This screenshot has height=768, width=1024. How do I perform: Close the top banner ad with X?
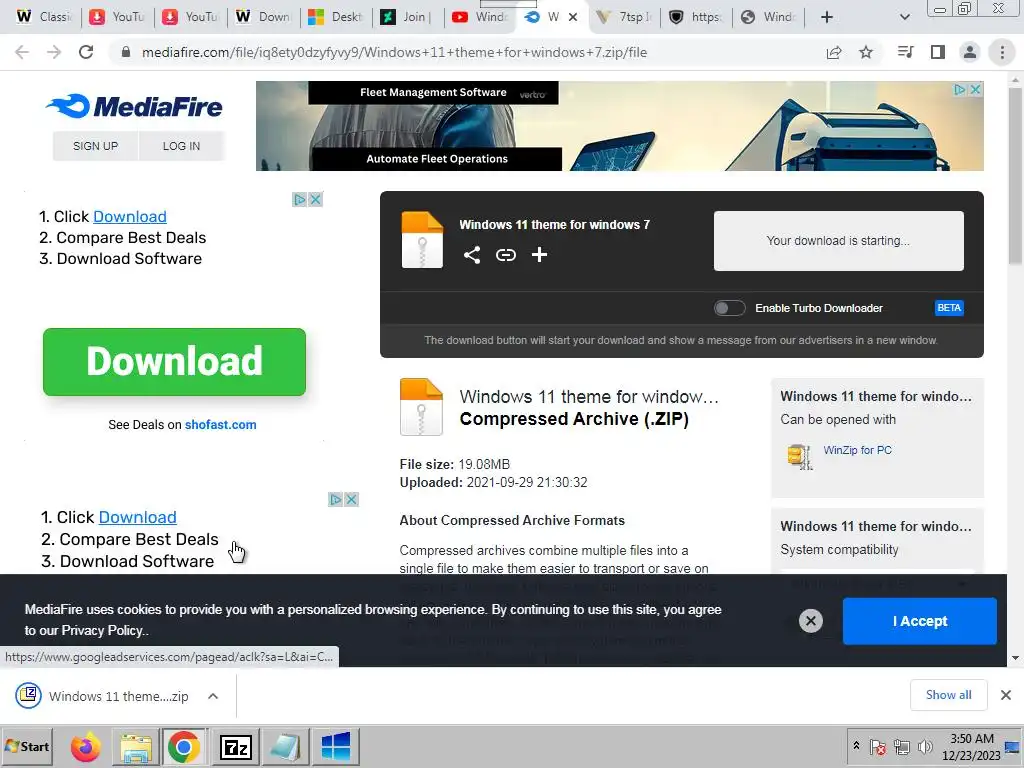(975, 89)
